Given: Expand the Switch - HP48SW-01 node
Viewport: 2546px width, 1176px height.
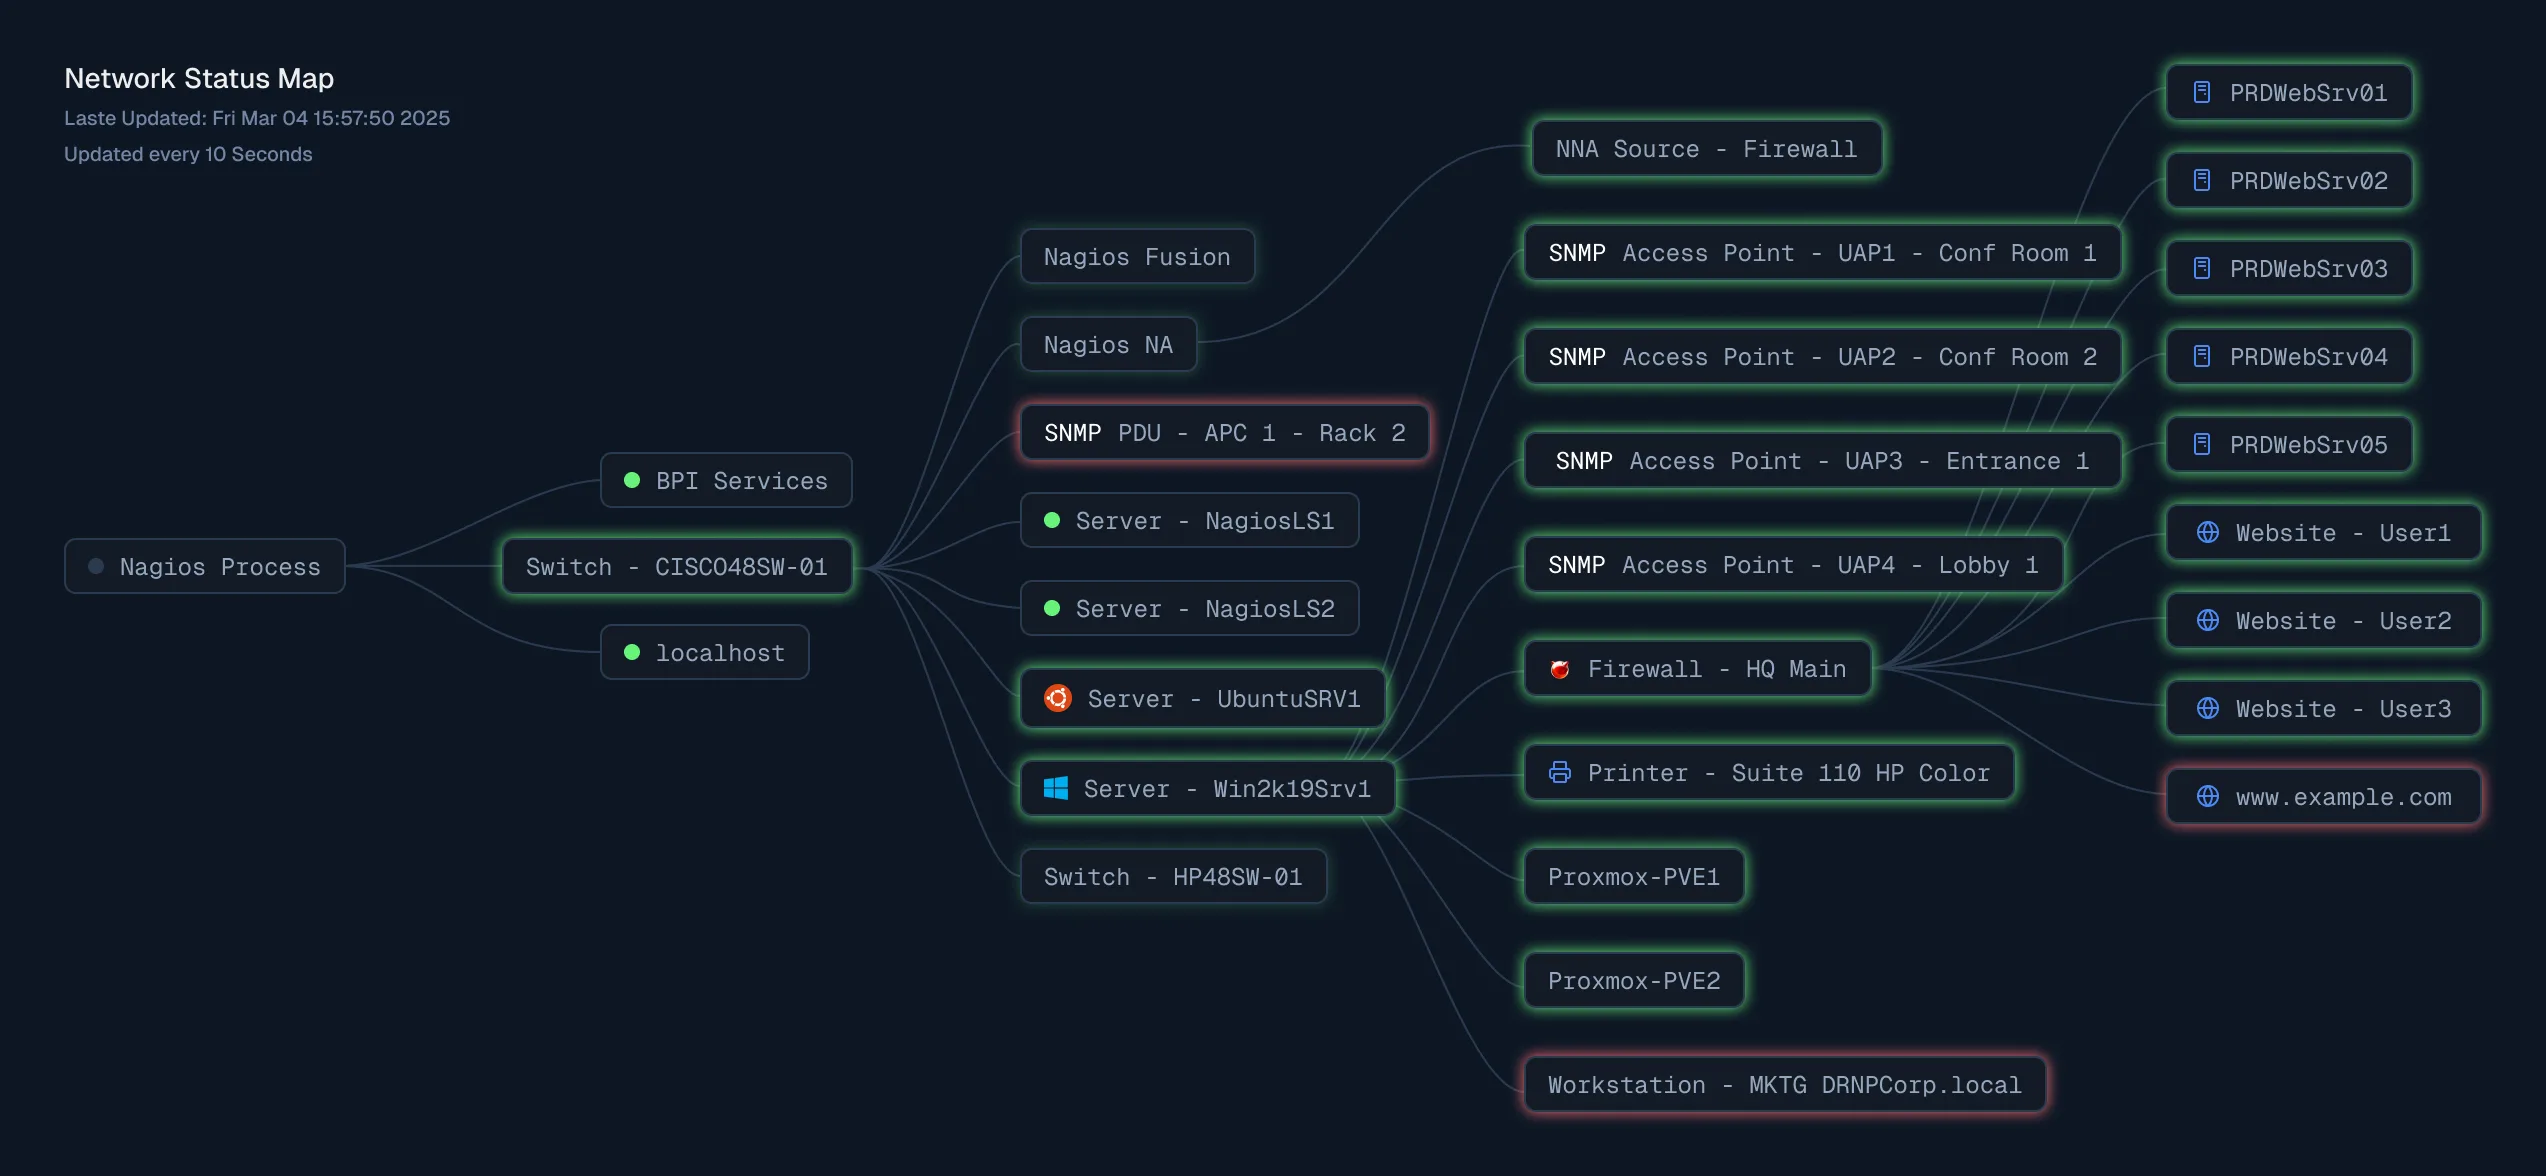Looking at the screenshot, I should [x=1173, y=876].
